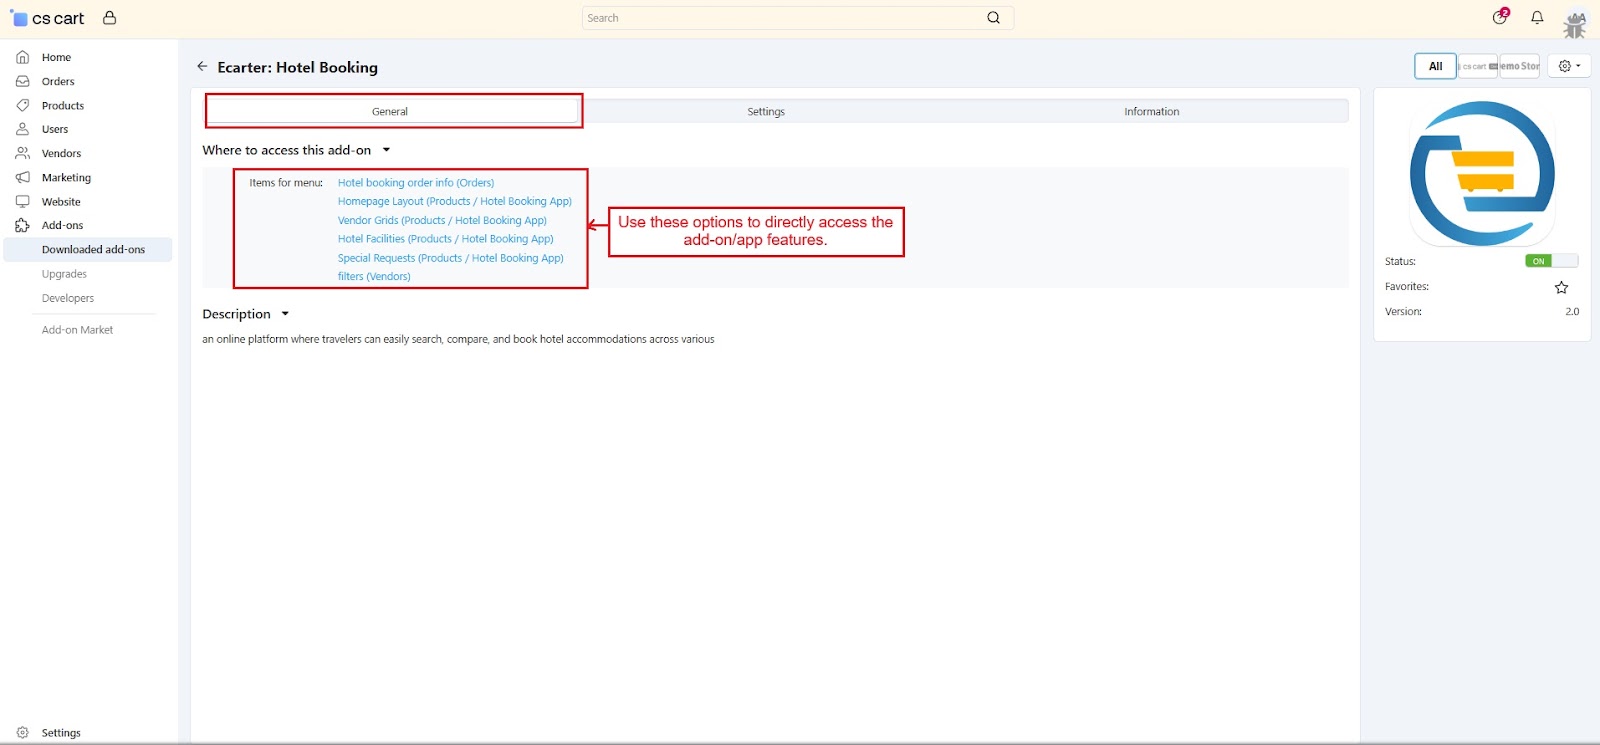Image resolution: width=1600 pixels, height=745 pixels.
Task: Open the help icon with red badge
Action: click(x=1499, y=17)
